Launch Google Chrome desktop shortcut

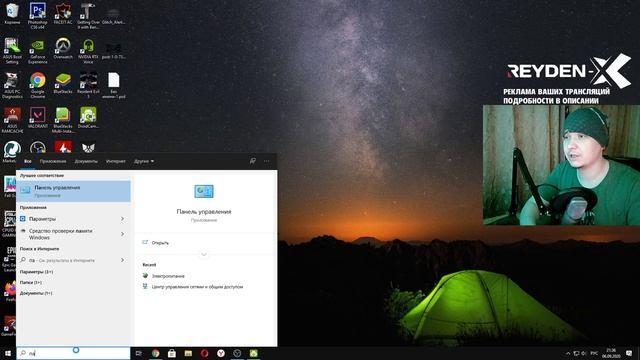(x=38, y=85)
